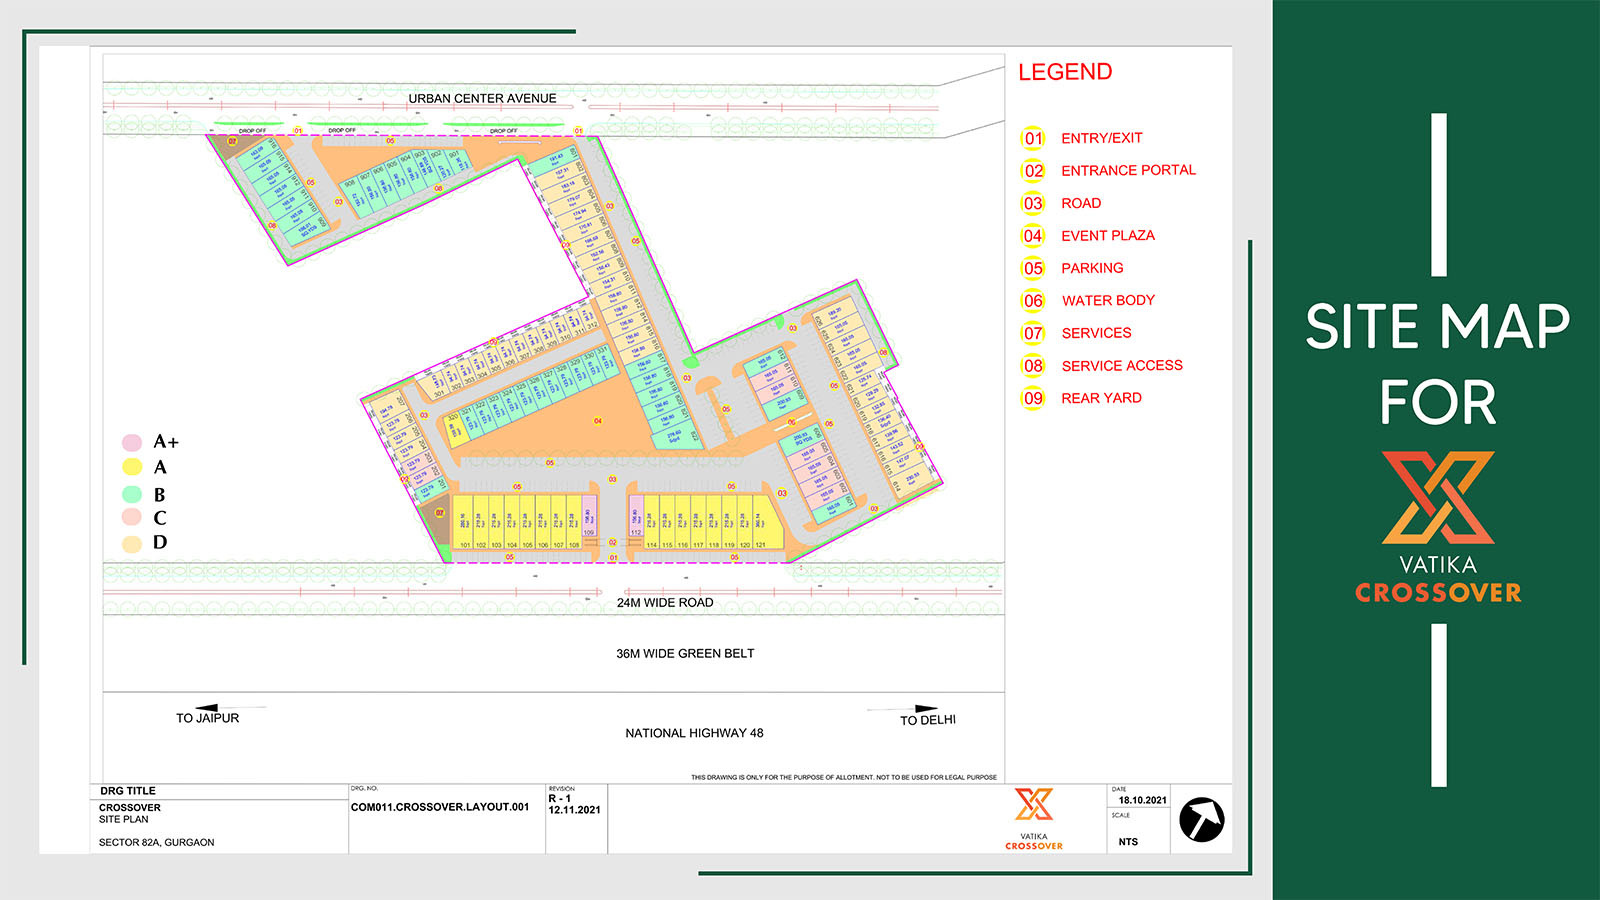
Task: Select the 09 Rear Yard legend marker
Action: coord(1032,397)
